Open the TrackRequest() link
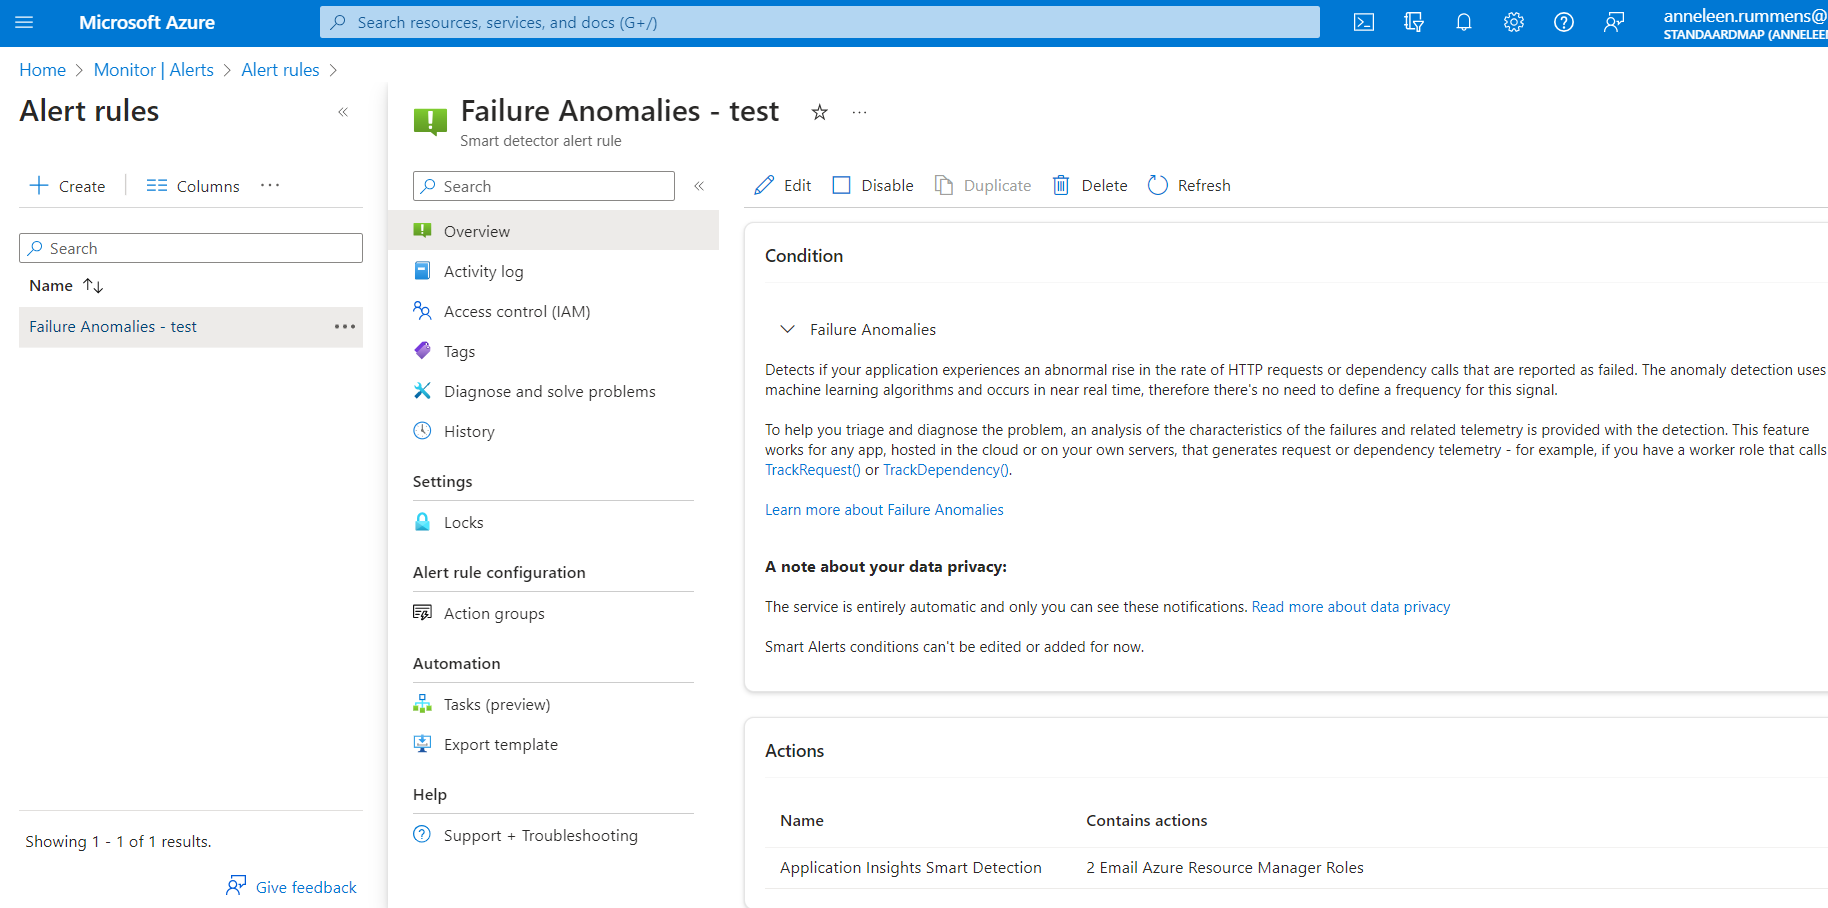 [813, 470]
